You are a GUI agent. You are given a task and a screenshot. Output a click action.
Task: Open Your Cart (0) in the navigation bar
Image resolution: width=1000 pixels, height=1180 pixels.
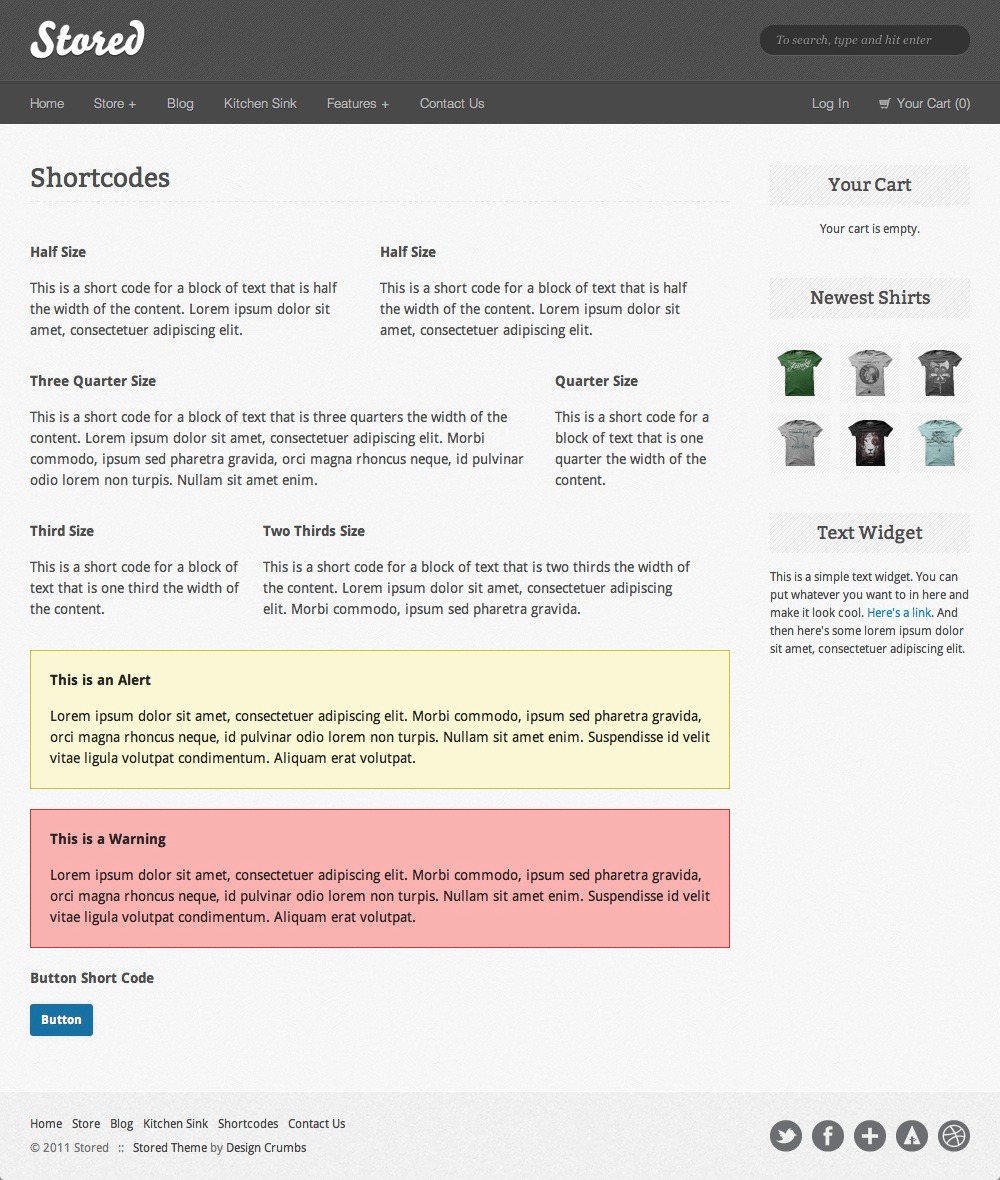click(x=924, y=103)
